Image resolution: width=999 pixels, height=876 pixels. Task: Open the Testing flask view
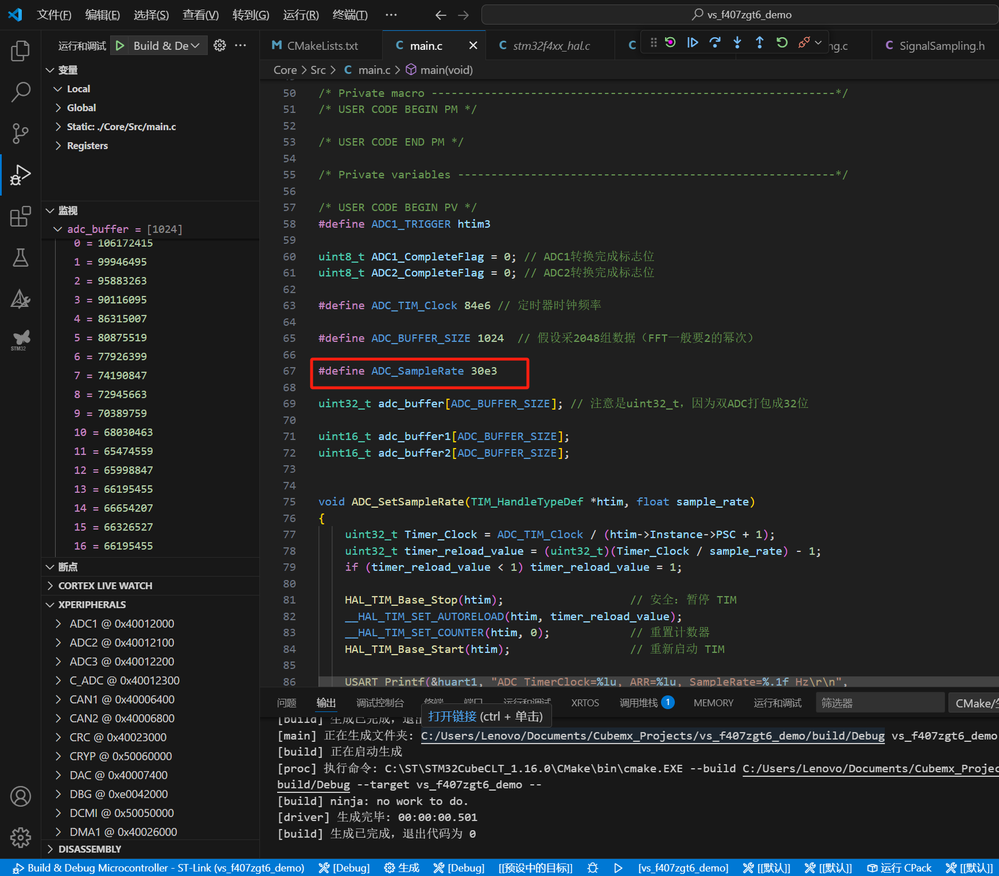(20, 258)
